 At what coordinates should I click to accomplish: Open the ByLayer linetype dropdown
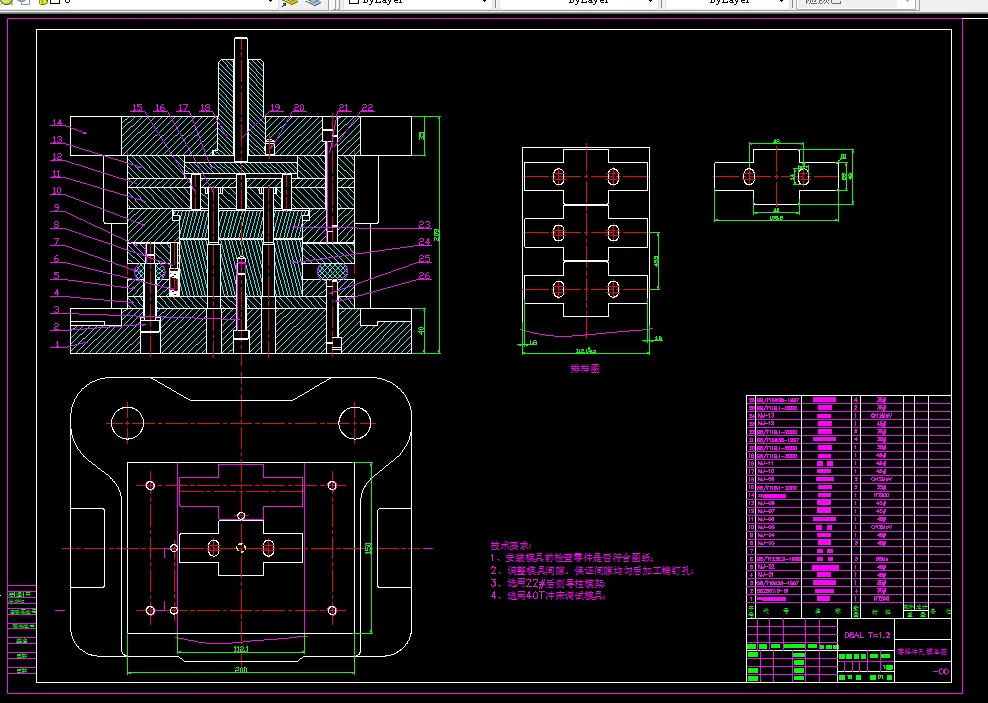click(x=577, y=3)
